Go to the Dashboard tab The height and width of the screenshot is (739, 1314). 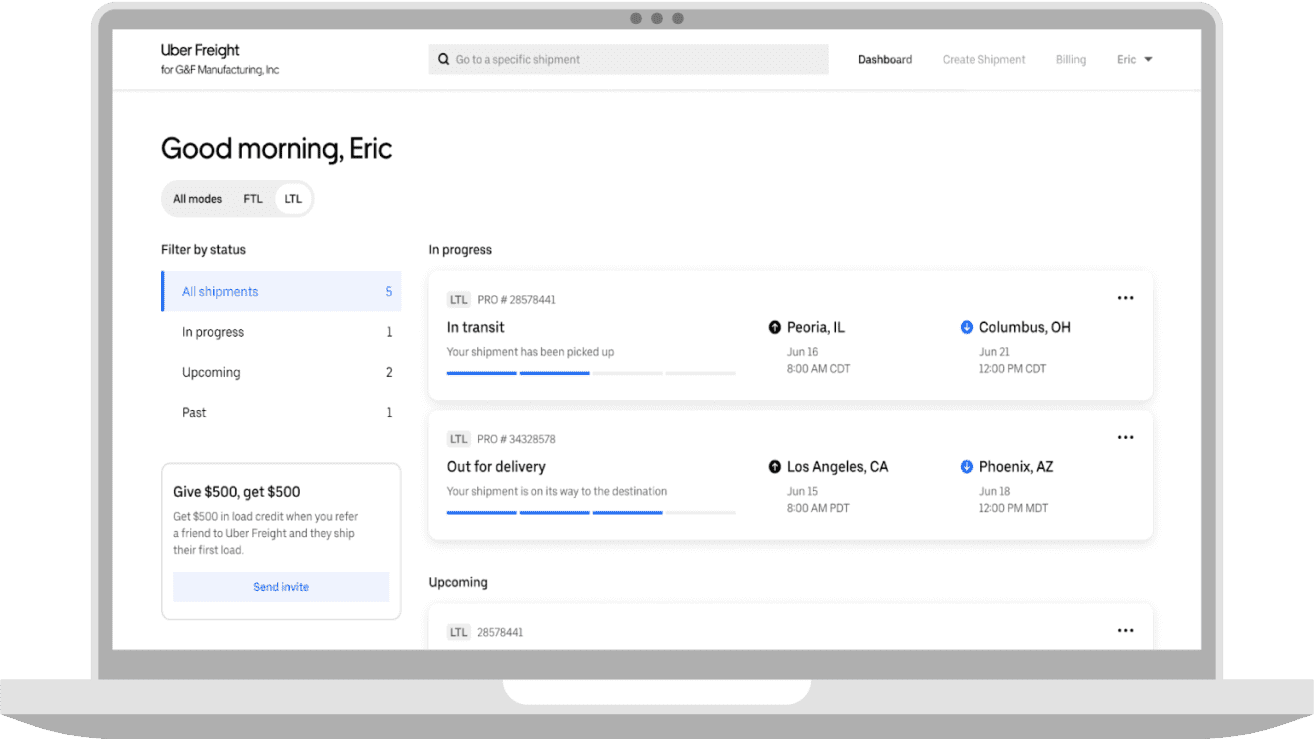(885, 60)
